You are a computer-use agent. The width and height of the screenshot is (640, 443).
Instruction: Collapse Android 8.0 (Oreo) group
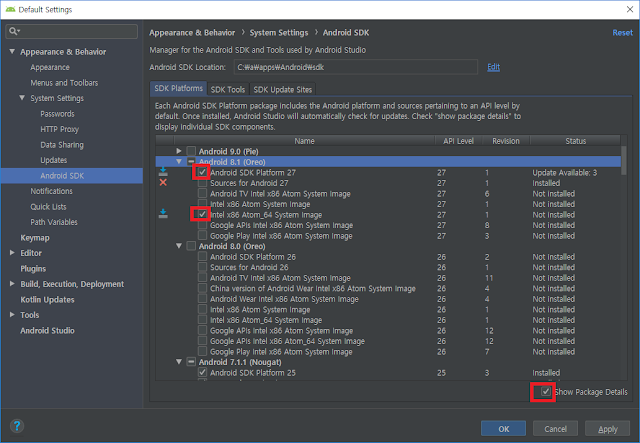pyautogui.click(x=179, y=246)
